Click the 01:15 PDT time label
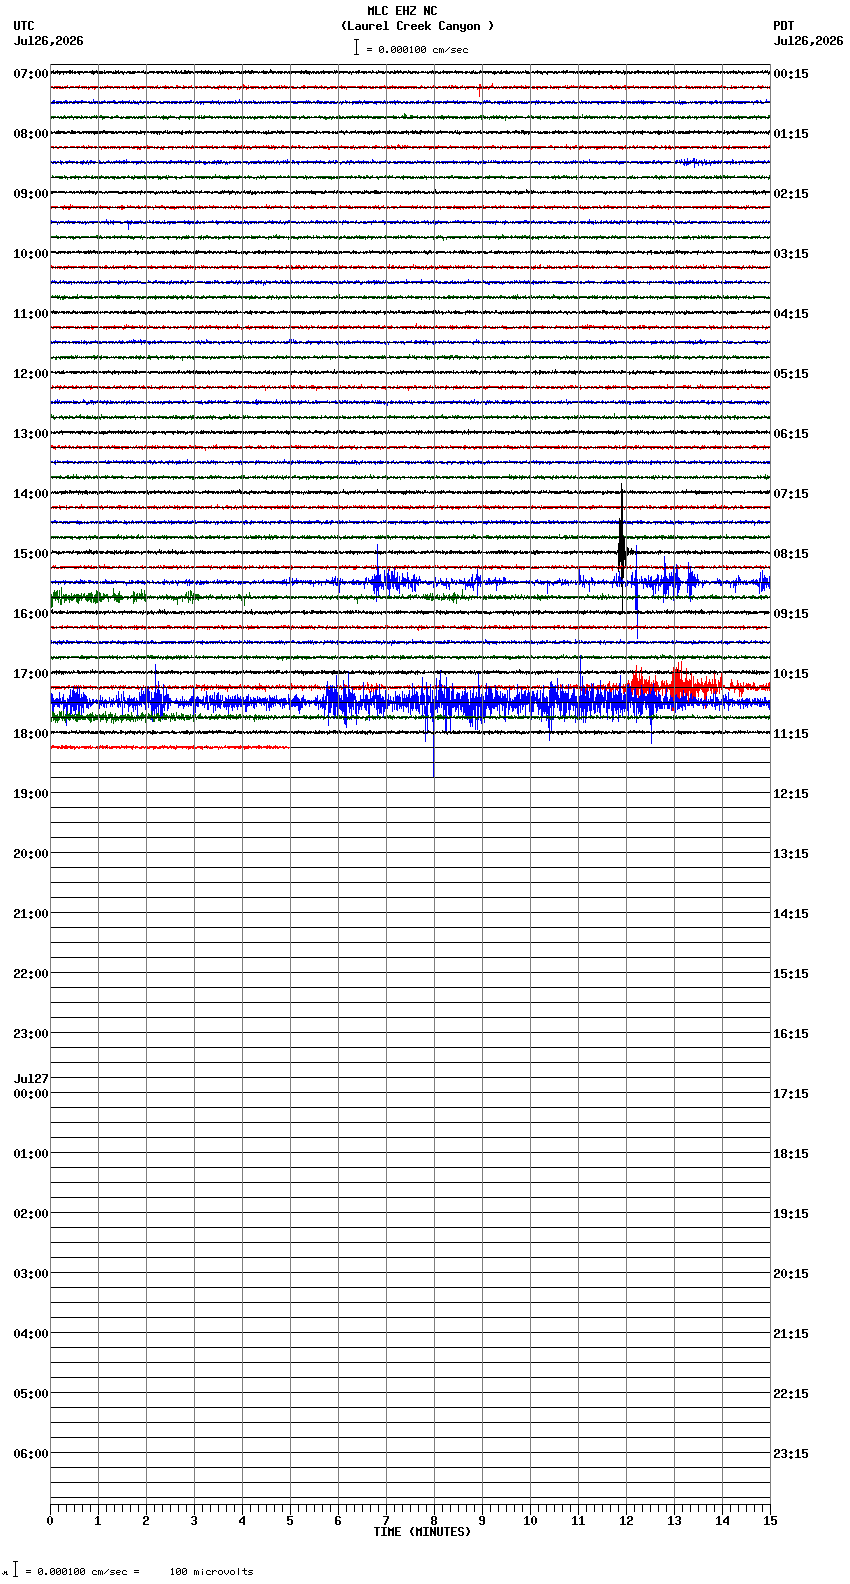This screenshot has height=1584, width=850. [791, 134]
